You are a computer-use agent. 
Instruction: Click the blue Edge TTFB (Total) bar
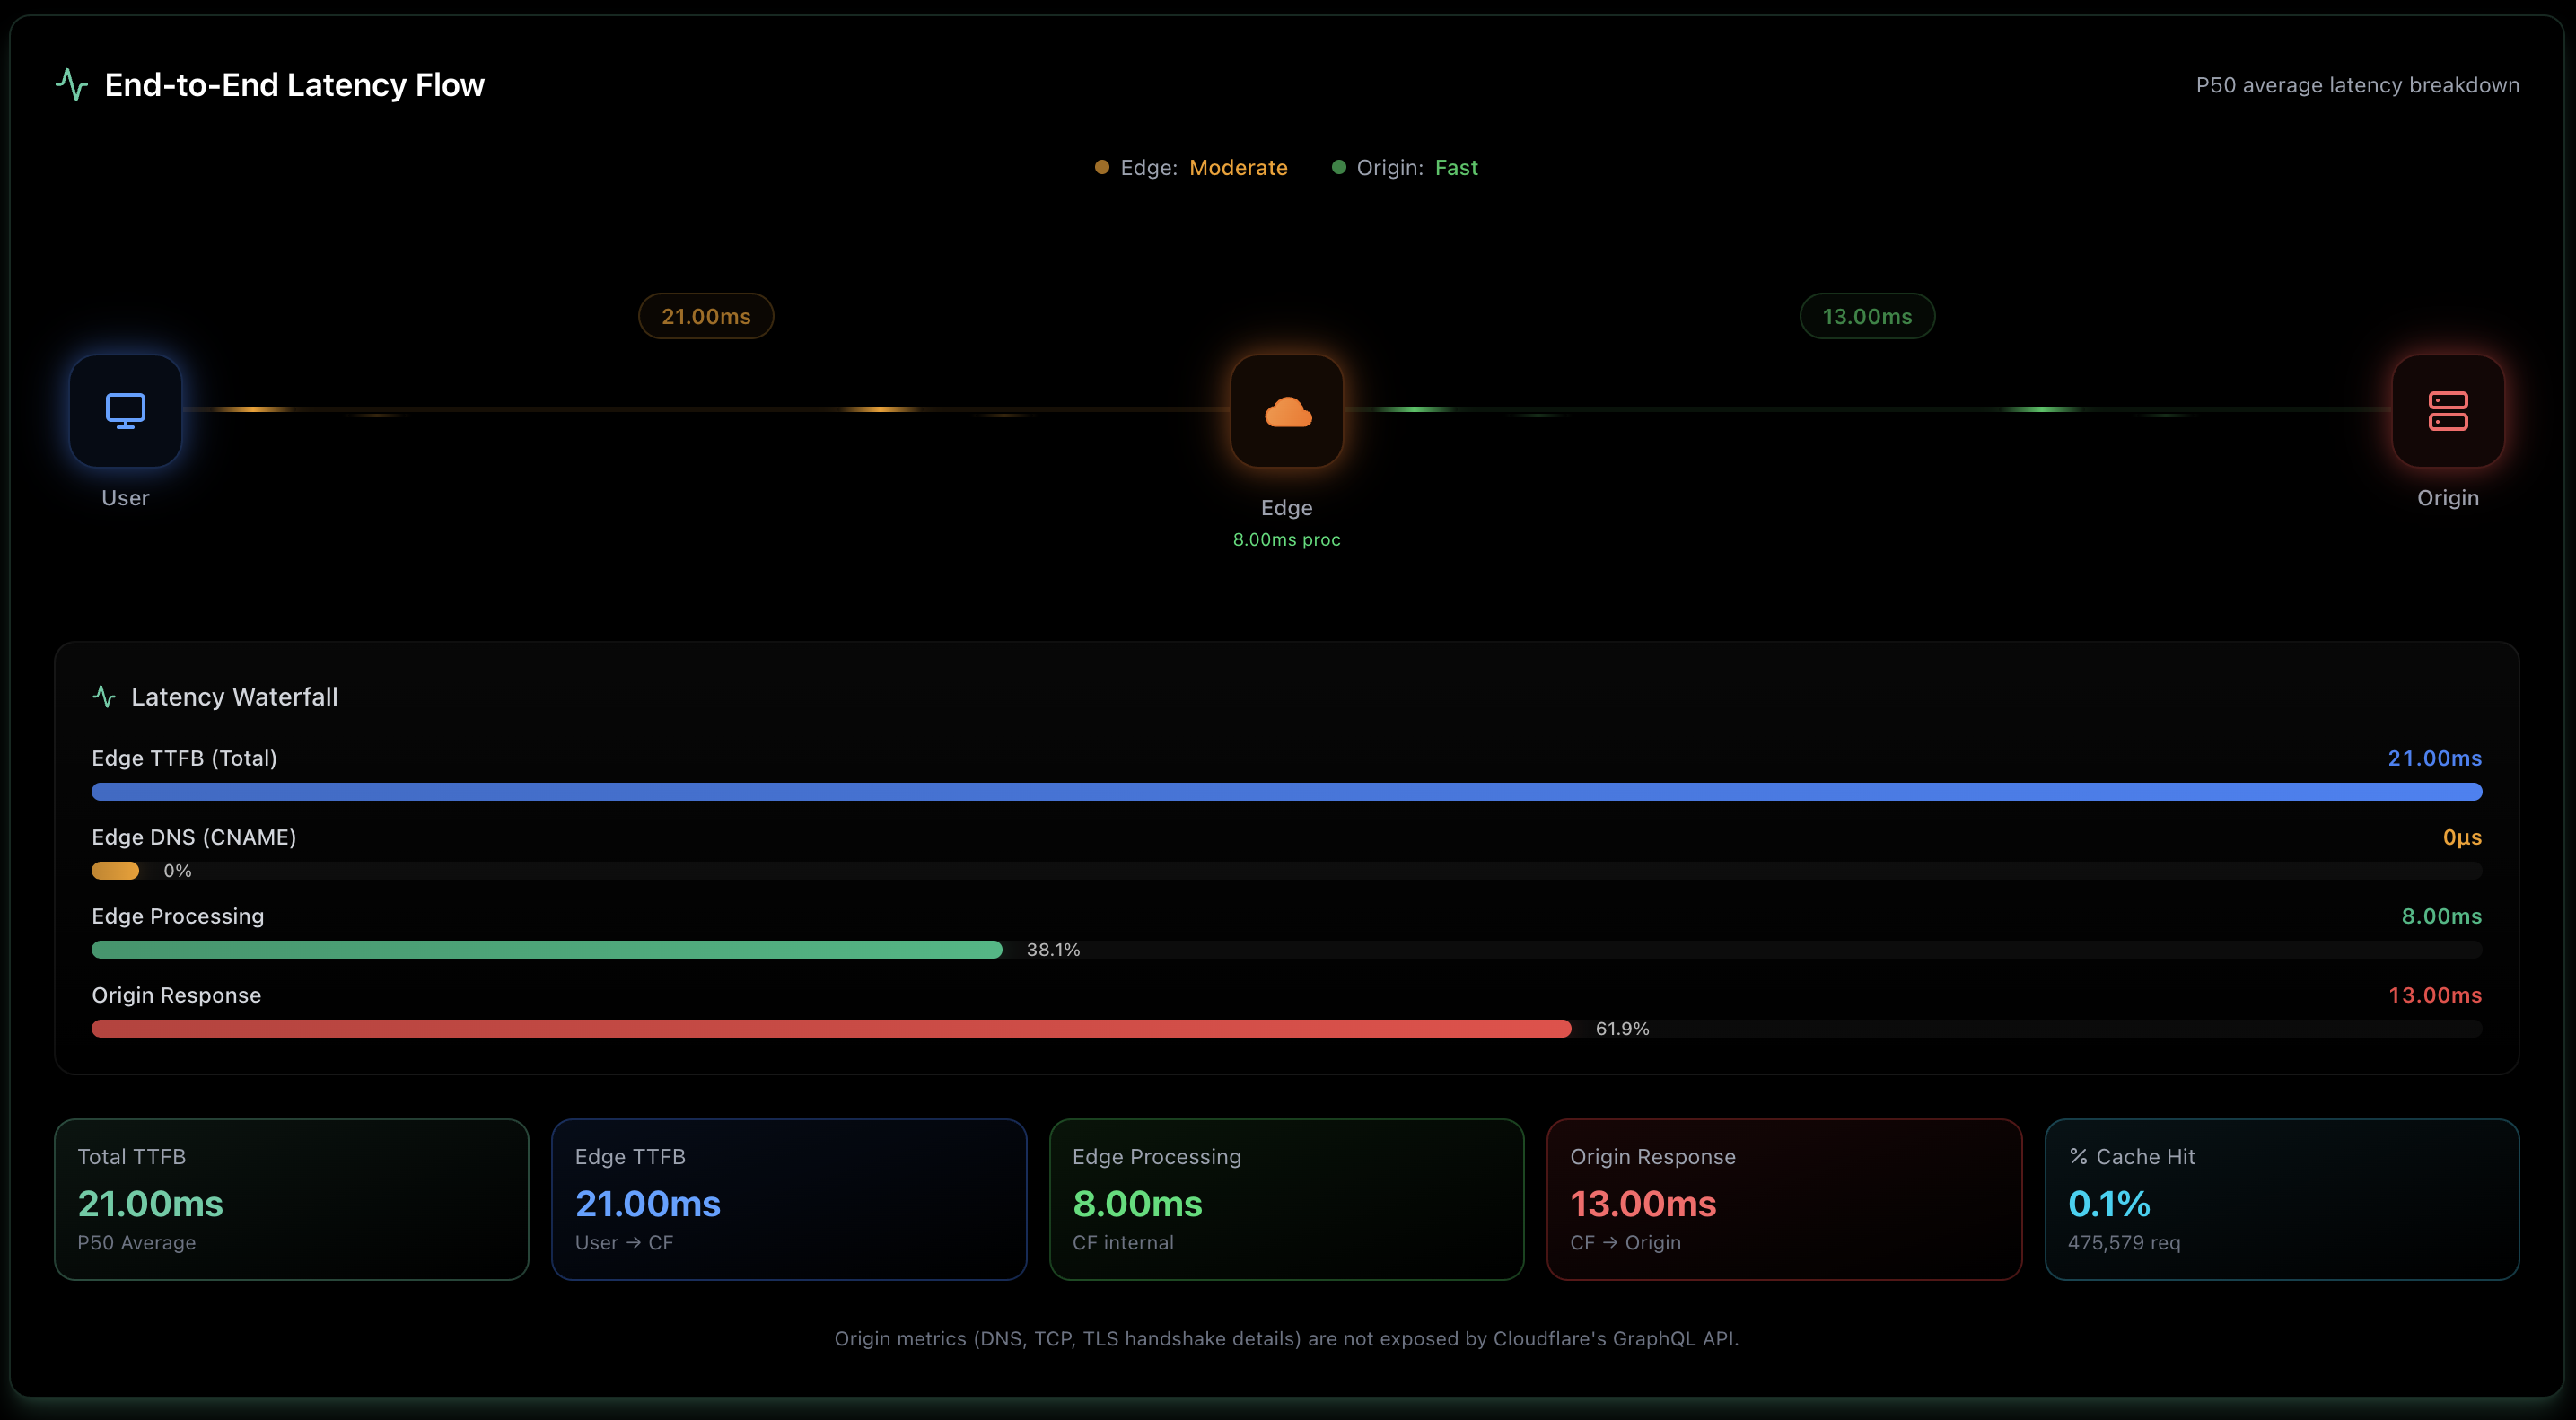[x=1287, y=792]
